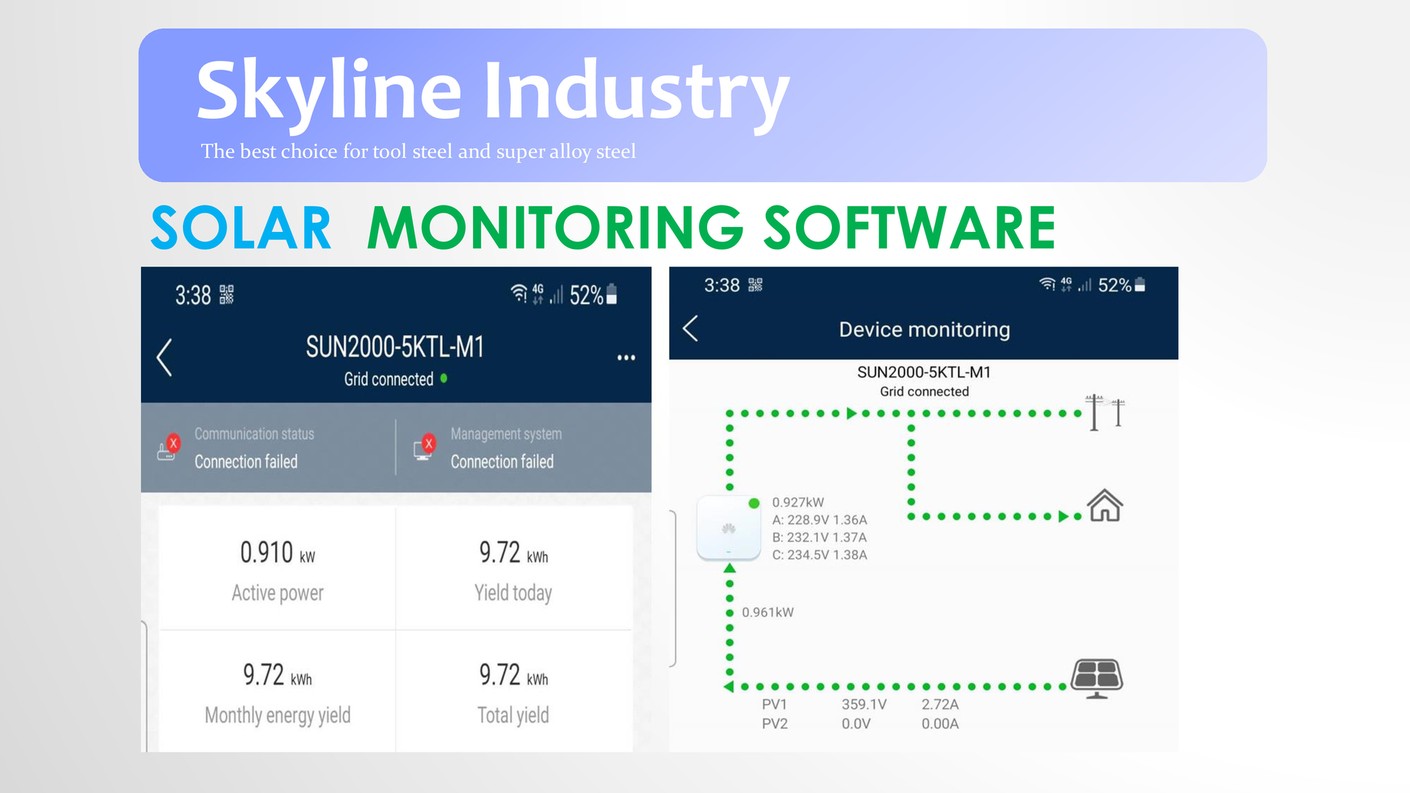Tap the Wi-Fi icon in left phone status bar
This screenshot has height=793, width=1410.
pyautogui.click(x=518, y=293)
